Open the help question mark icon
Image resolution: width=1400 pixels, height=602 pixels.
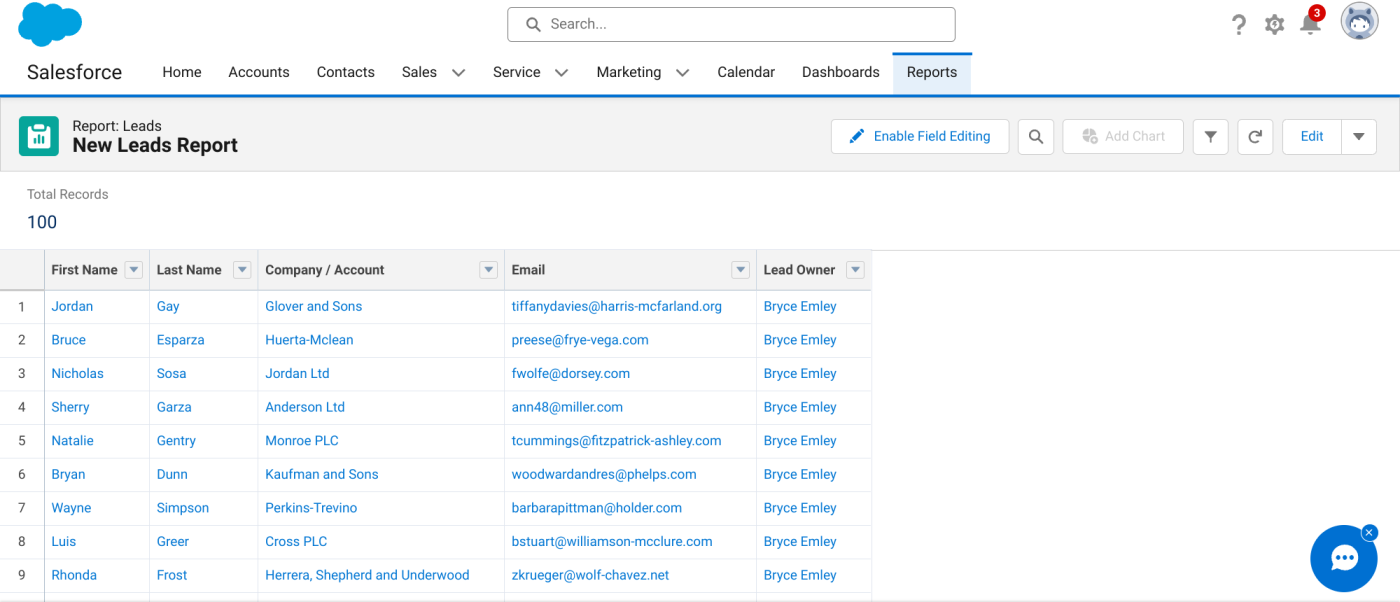(x=1239, y=25)
